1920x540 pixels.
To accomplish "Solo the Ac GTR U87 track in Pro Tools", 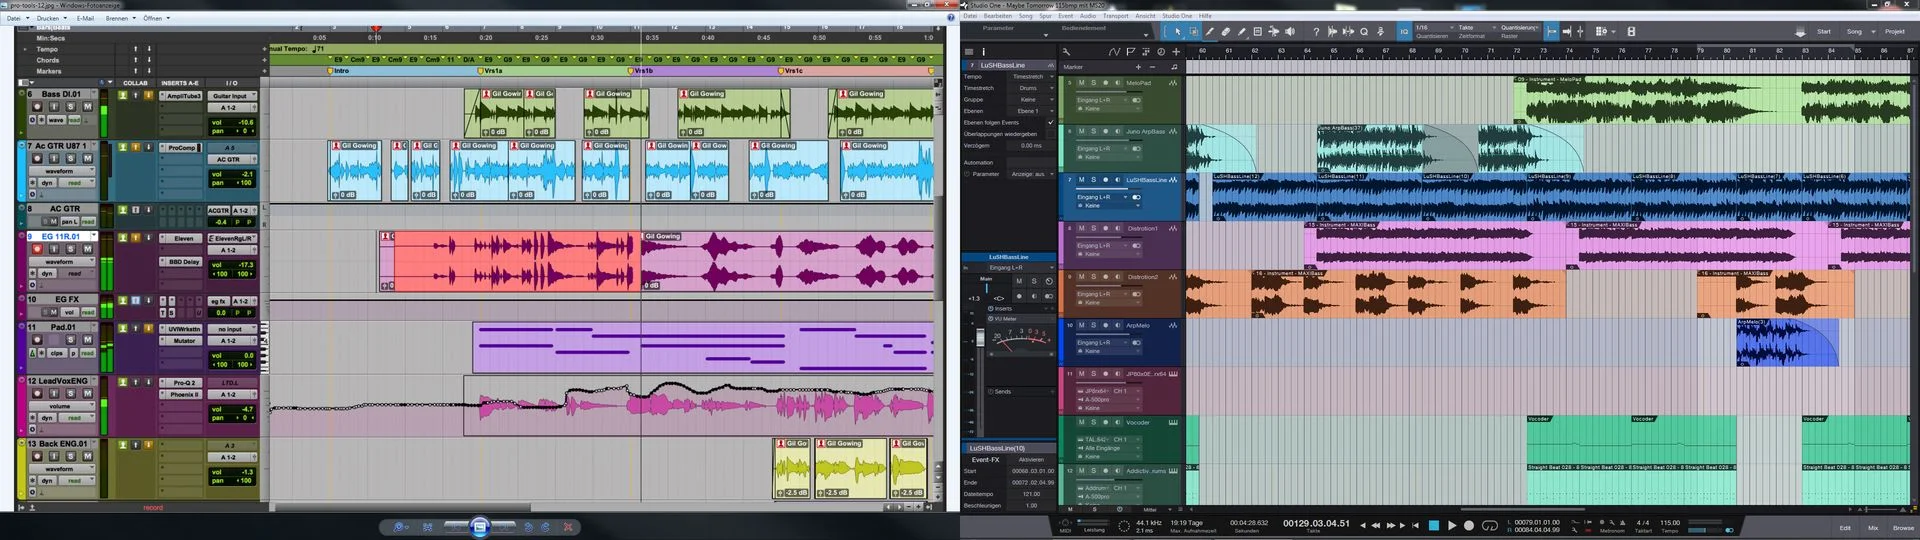I will (71, 158).
